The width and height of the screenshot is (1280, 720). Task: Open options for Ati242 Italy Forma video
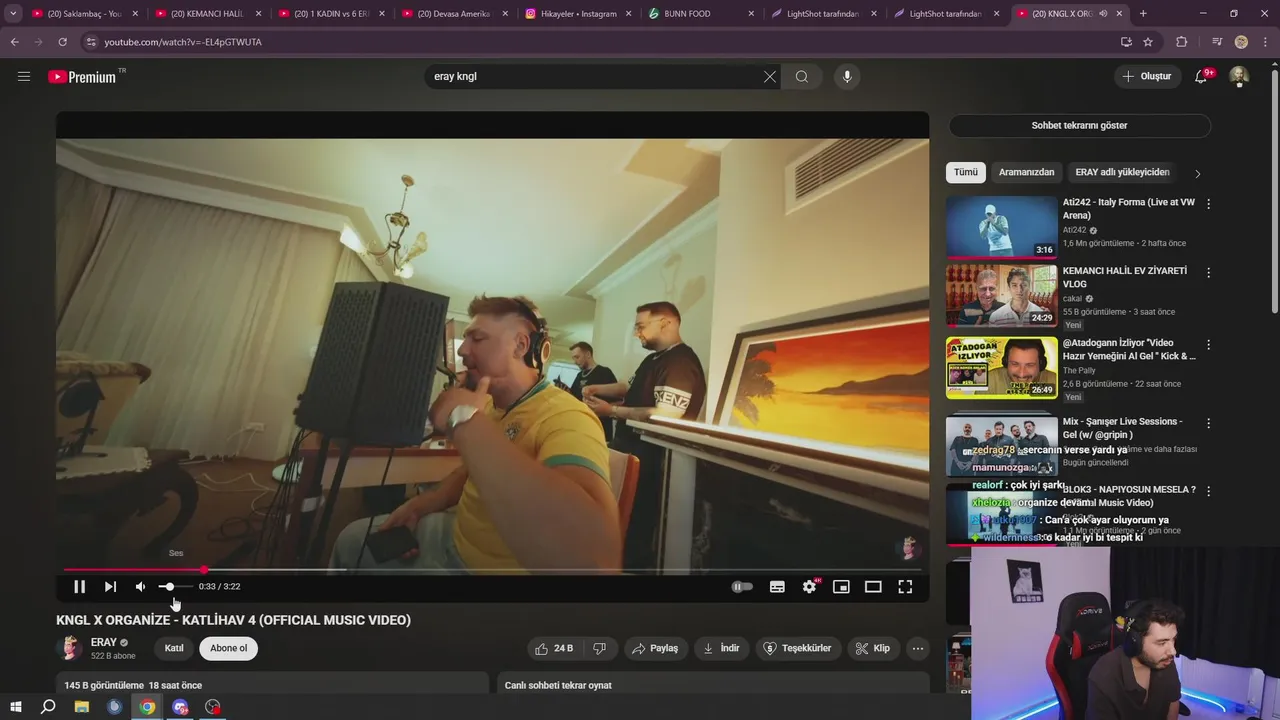click(1208, 203)
